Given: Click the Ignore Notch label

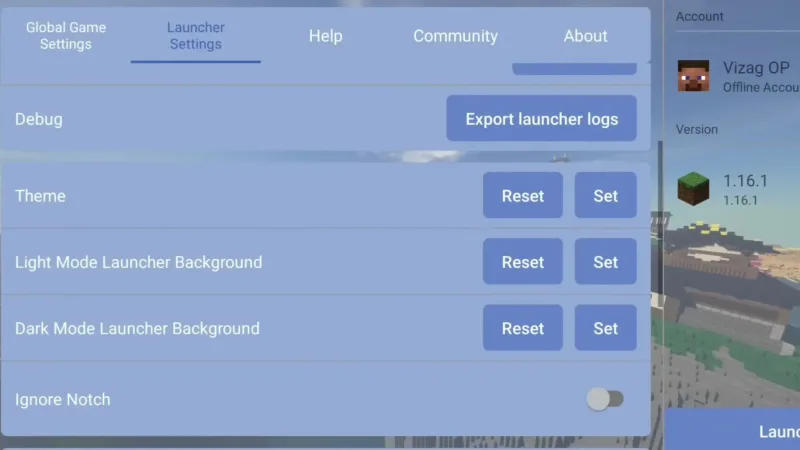Looking at the screenshot, I should 62,399.
